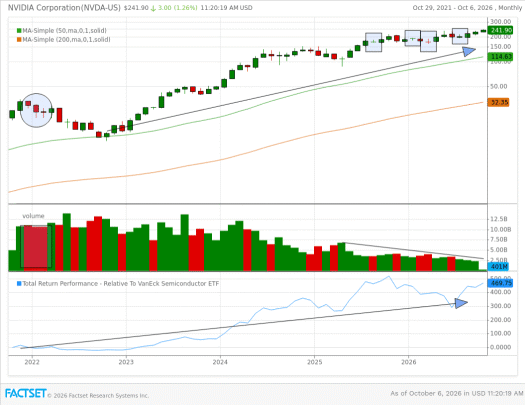Click the 2023 time axis label

(x=126, y=362)
